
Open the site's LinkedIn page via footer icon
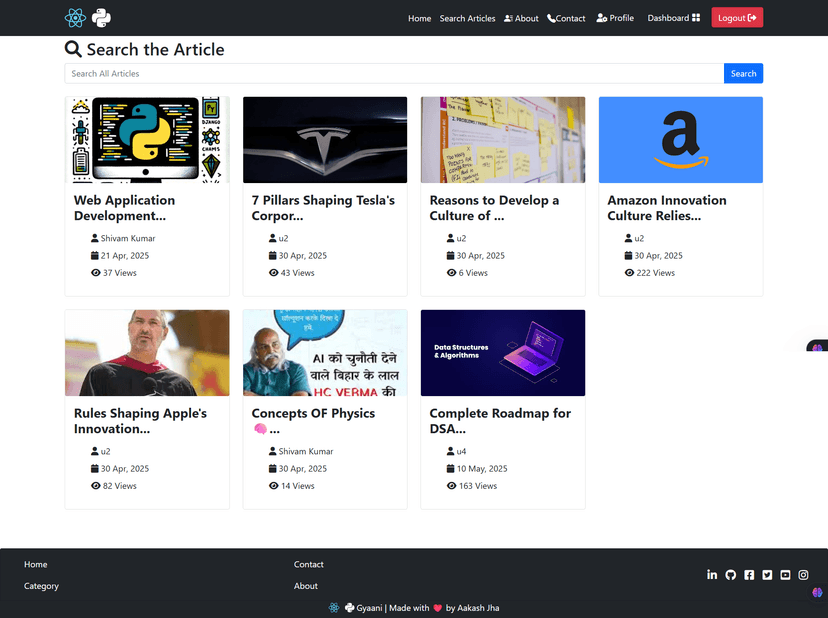(x=712, y=574)
